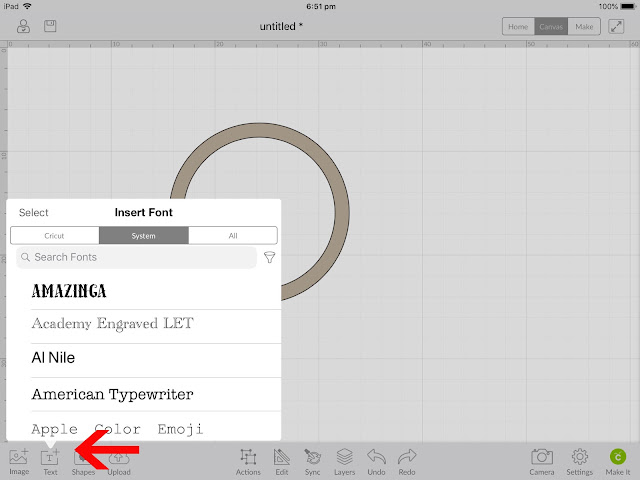Select the Text tool
Screen dimensions: 640x480
(x=50, y=462)
